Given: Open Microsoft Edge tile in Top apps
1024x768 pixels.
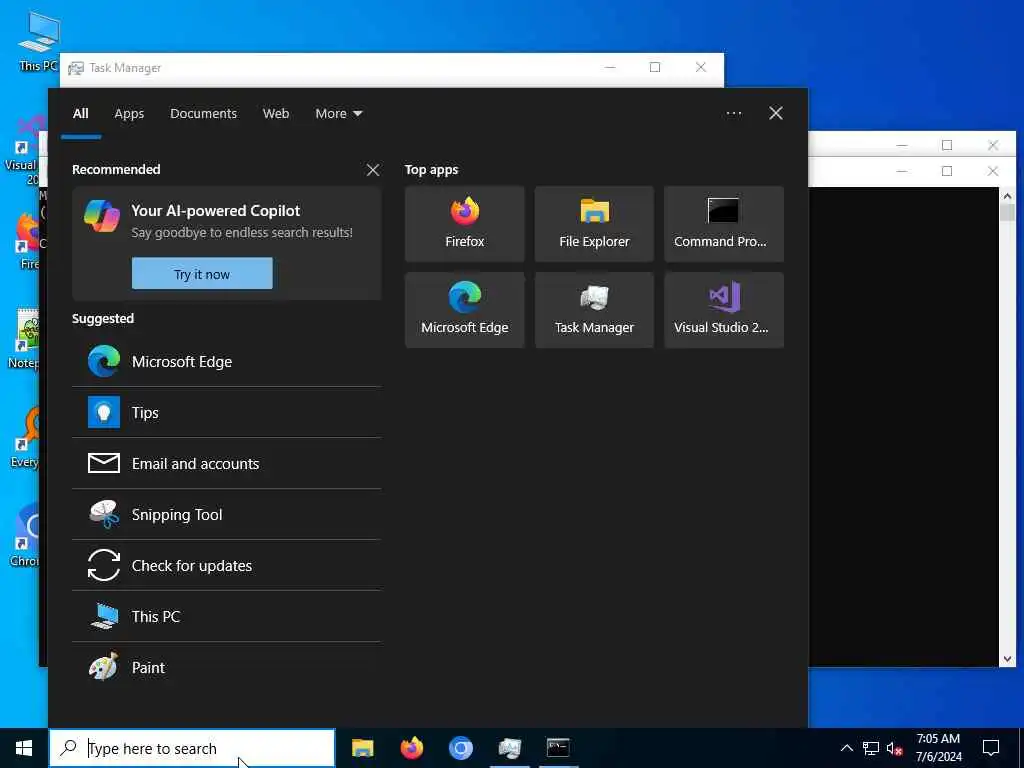Looking at the screenshot, I should [x=464, y=310].
